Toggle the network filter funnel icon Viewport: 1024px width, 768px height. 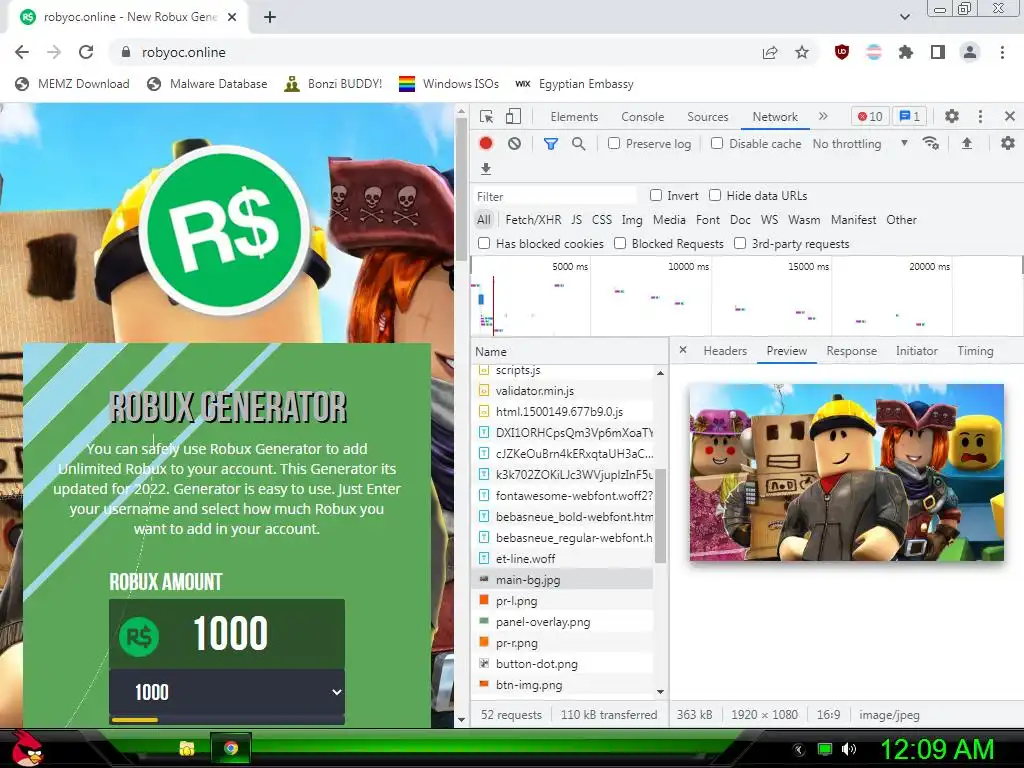pyautogui.click(x=551, y=144)
